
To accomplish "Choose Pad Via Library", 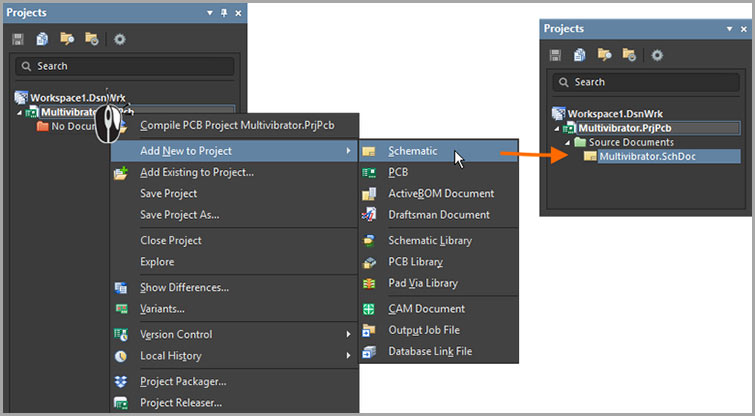I will click(x=439, y=283).
